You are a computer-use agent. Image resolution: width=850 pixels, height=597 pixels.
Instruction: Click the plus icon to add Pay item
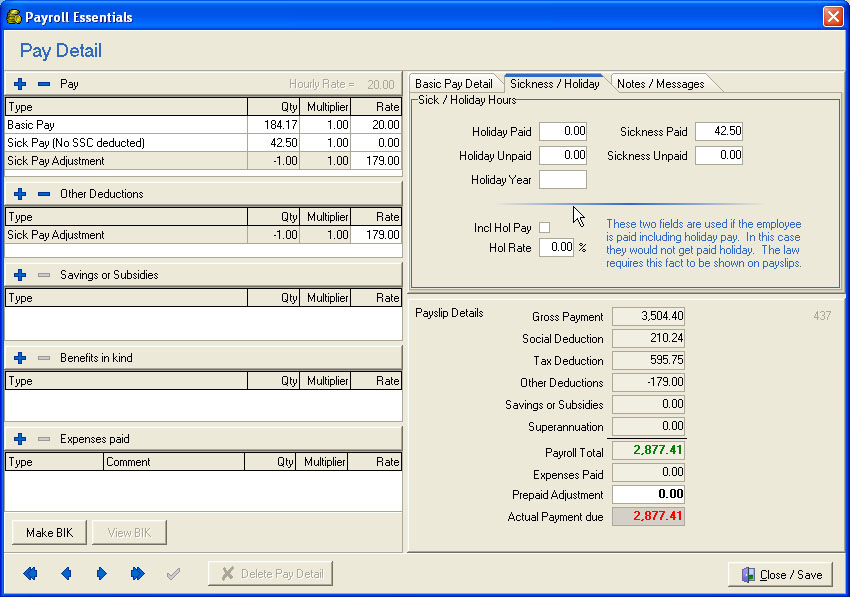point(20,84)
